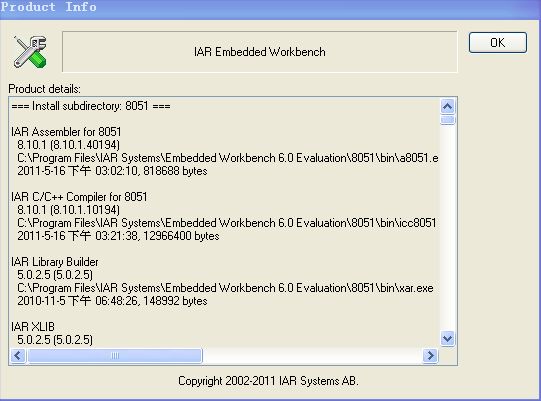The width and height of the screenshot is (541, 401).
Task: Click the vertical scrollbar thumb
Action: (x=447, y=120)
